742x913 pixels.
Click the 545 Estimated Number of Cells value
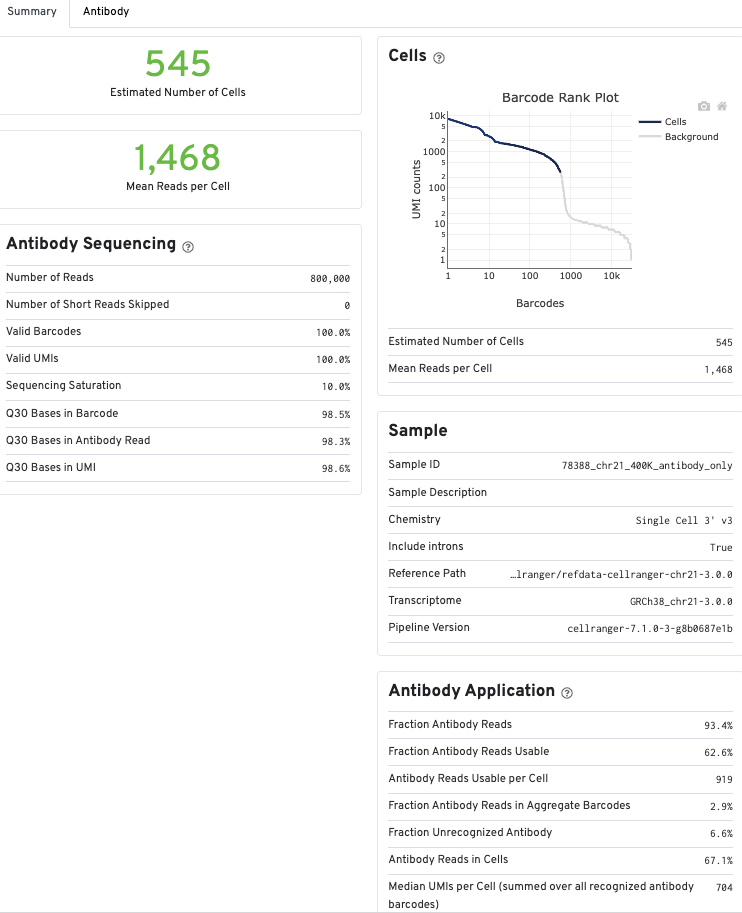(x=178, y=64)
